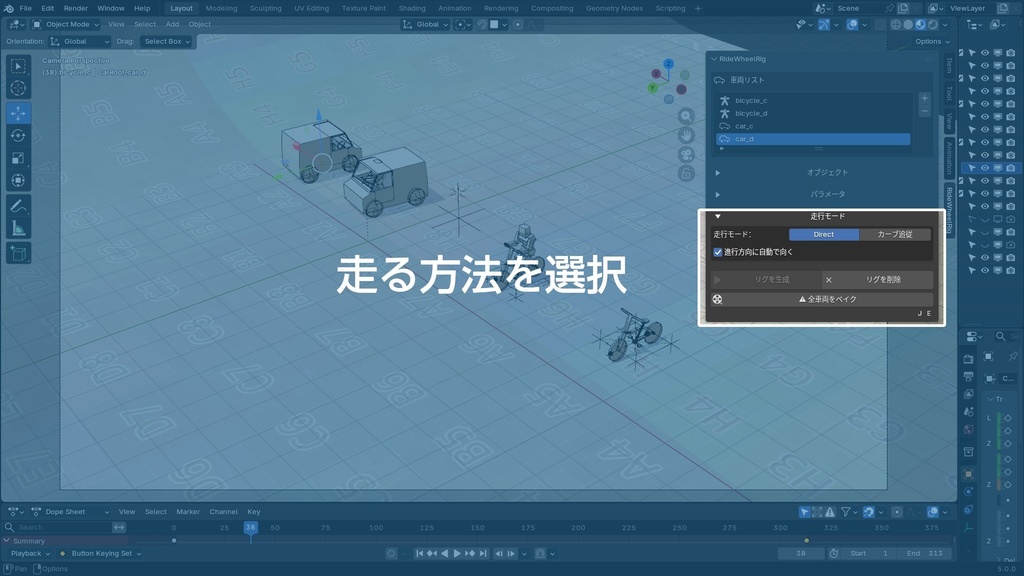Expand the パラメータ section
This screenshot has height=576, width=1024.
(718, 194)
